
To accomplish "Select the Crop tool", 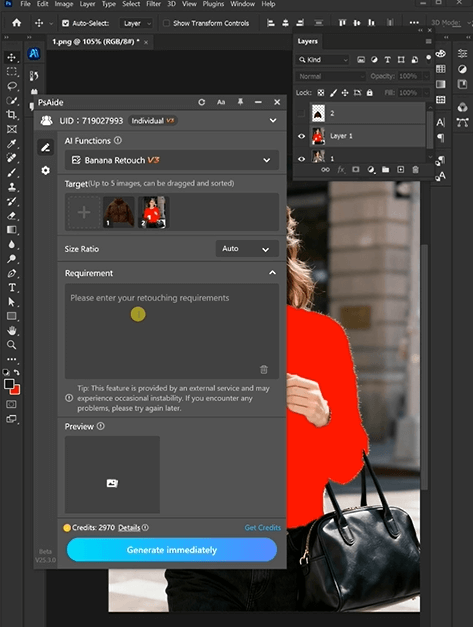I will pyautogui.click(x=12, y=115).
